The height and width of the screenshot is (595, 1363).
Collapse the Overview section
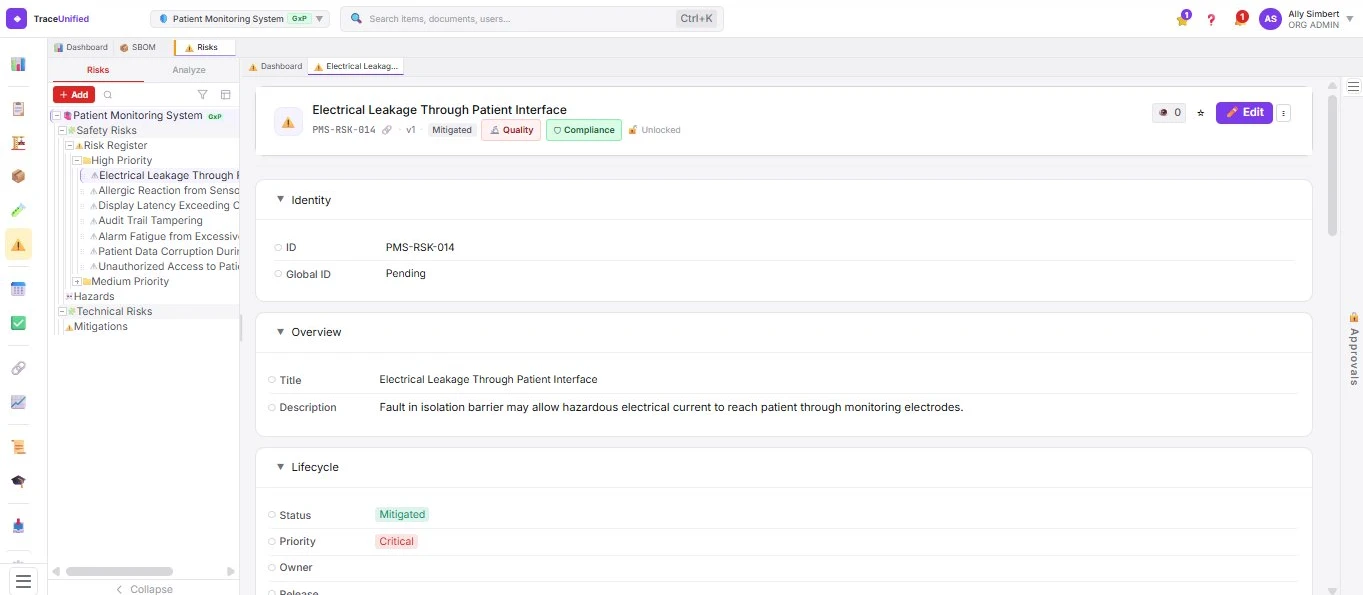click(281, 332)
